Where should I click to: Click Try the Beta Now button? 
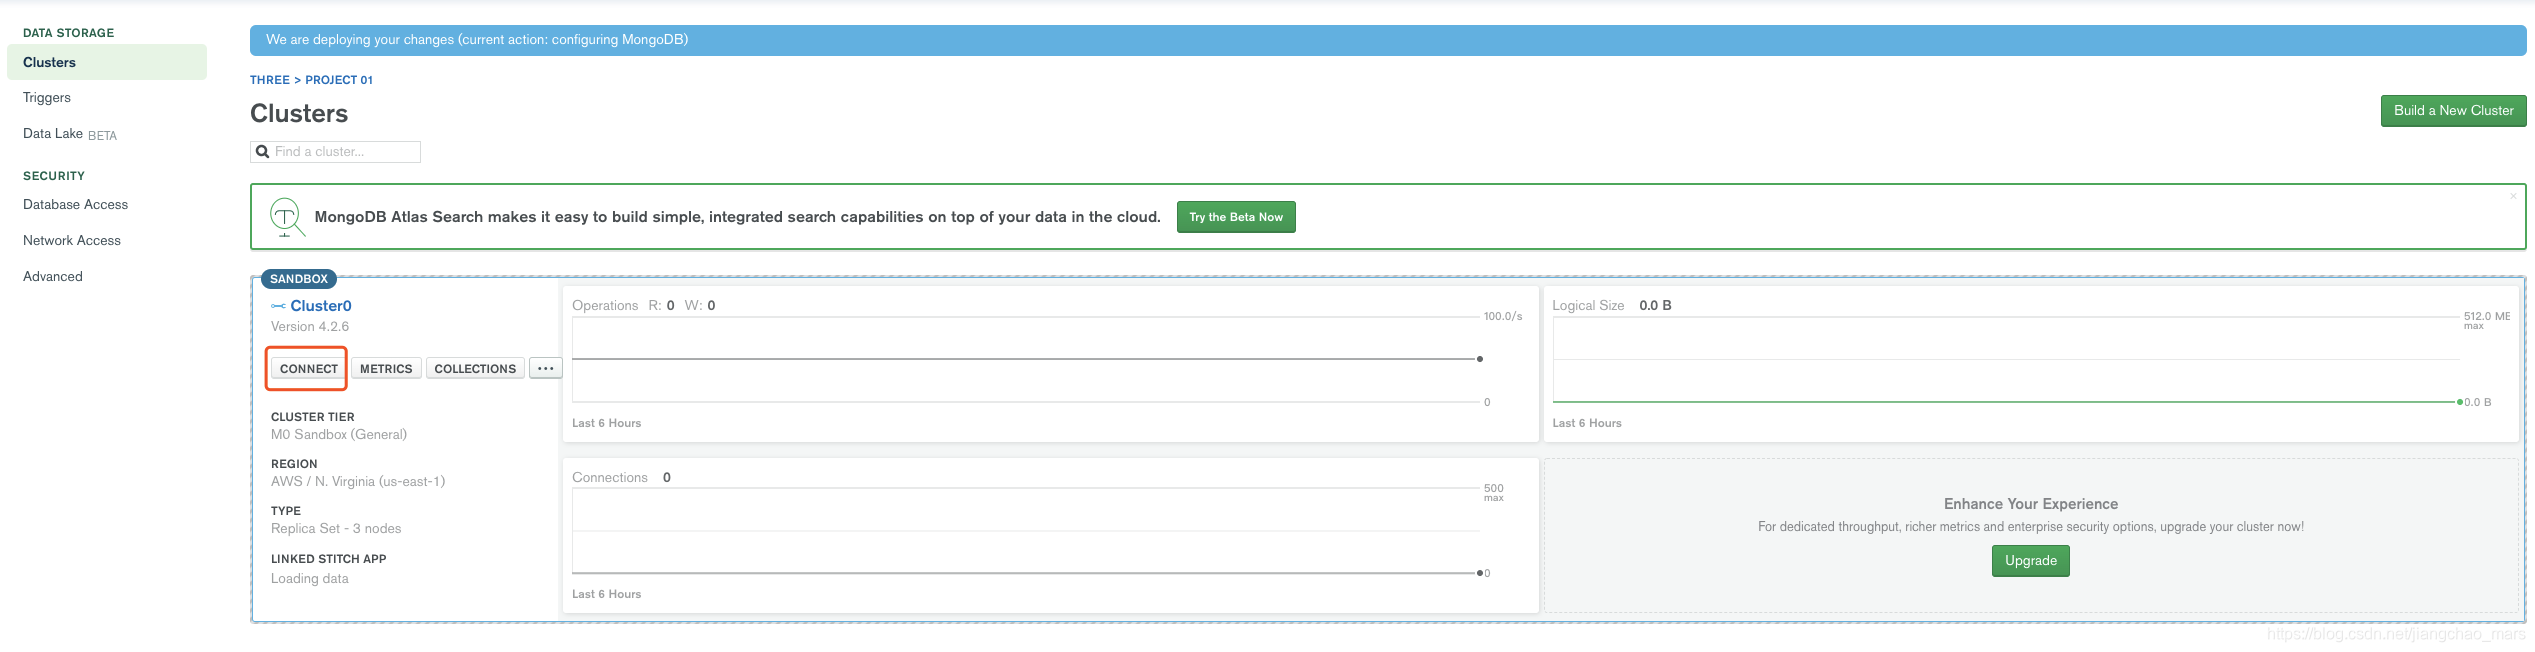[1236, 217]
